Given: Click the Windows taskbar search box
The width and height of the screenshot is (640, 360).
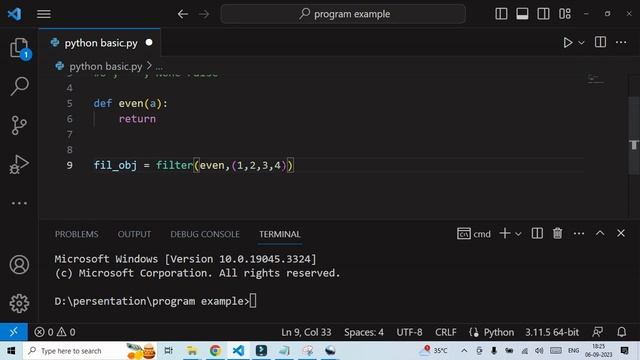Looking at the screenshot, I should click(89, 351).
